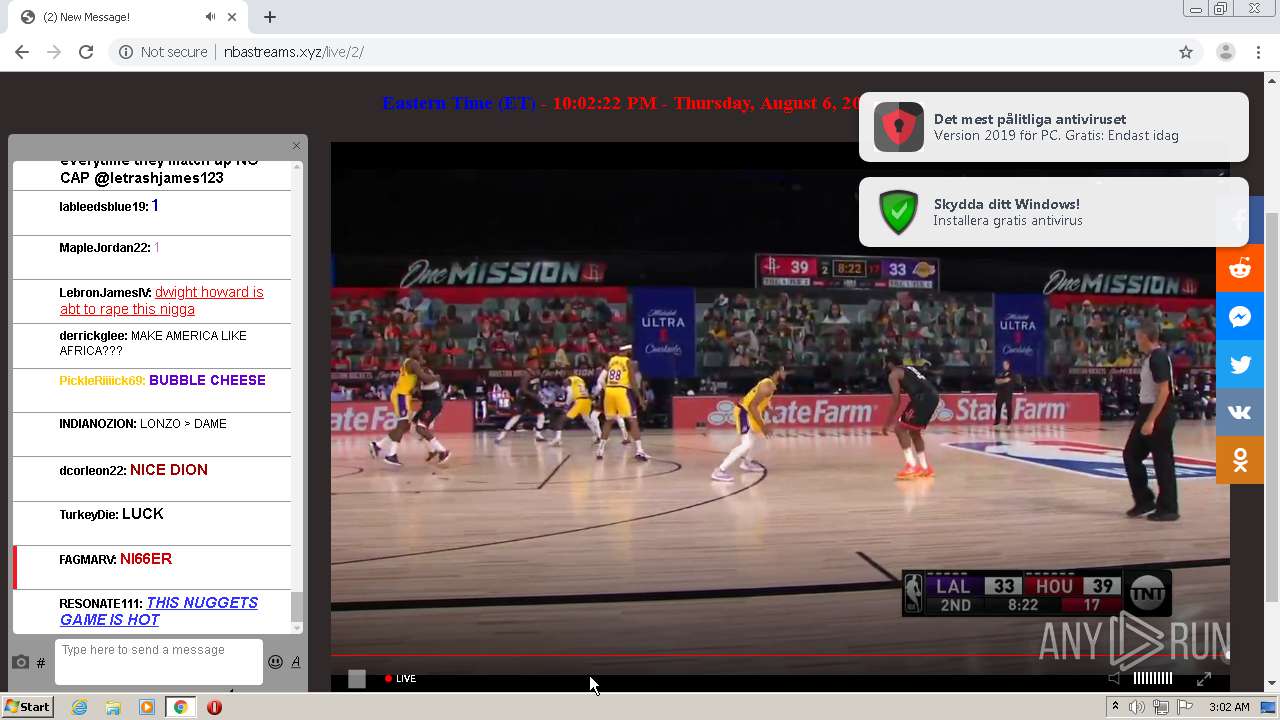Click the page scrollbar up arrow

1272,79
